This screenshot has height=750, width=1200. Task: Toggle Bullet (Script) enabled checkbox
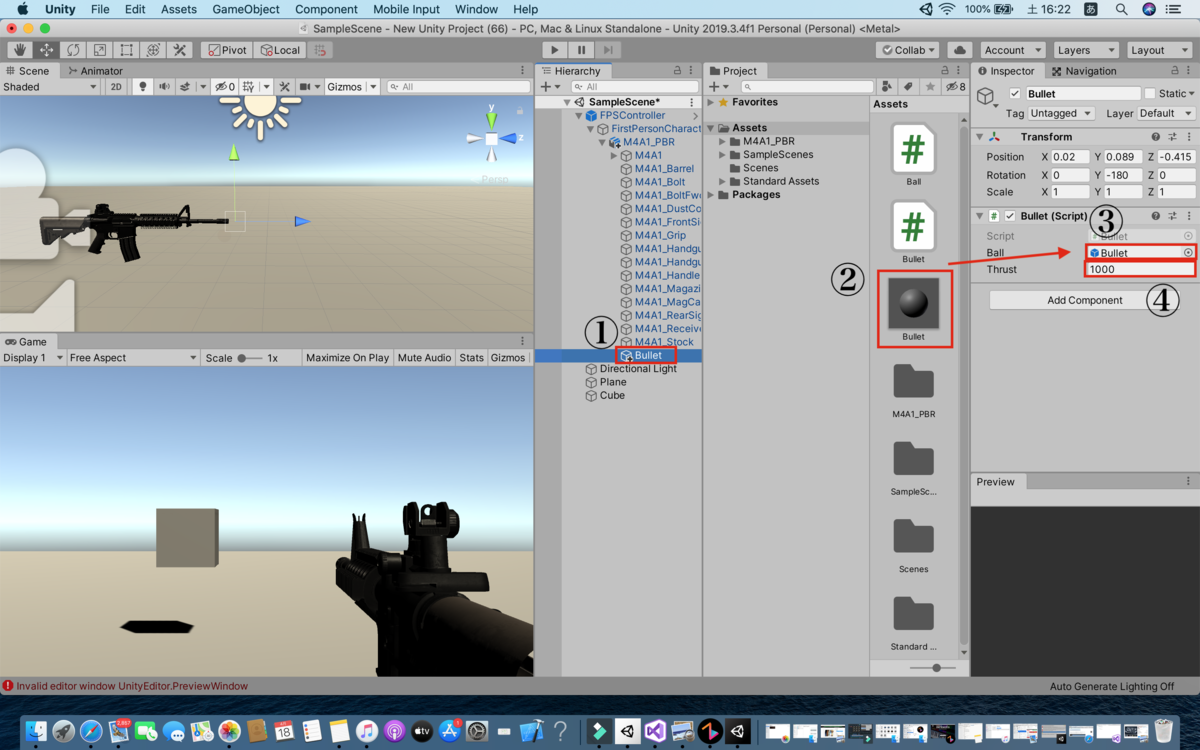(x=1010, y=216)
